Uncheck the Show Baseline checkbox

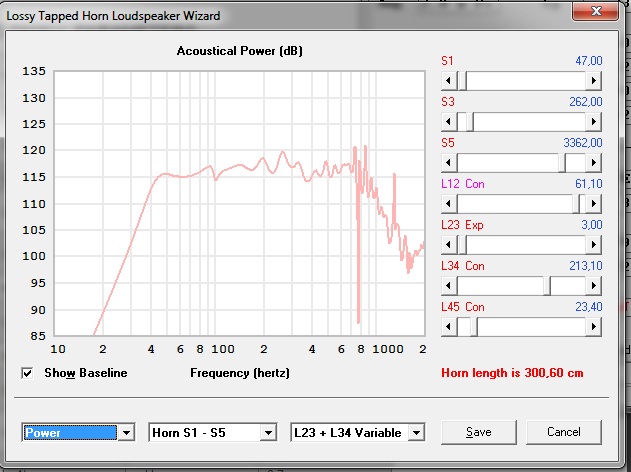[27, 373]
